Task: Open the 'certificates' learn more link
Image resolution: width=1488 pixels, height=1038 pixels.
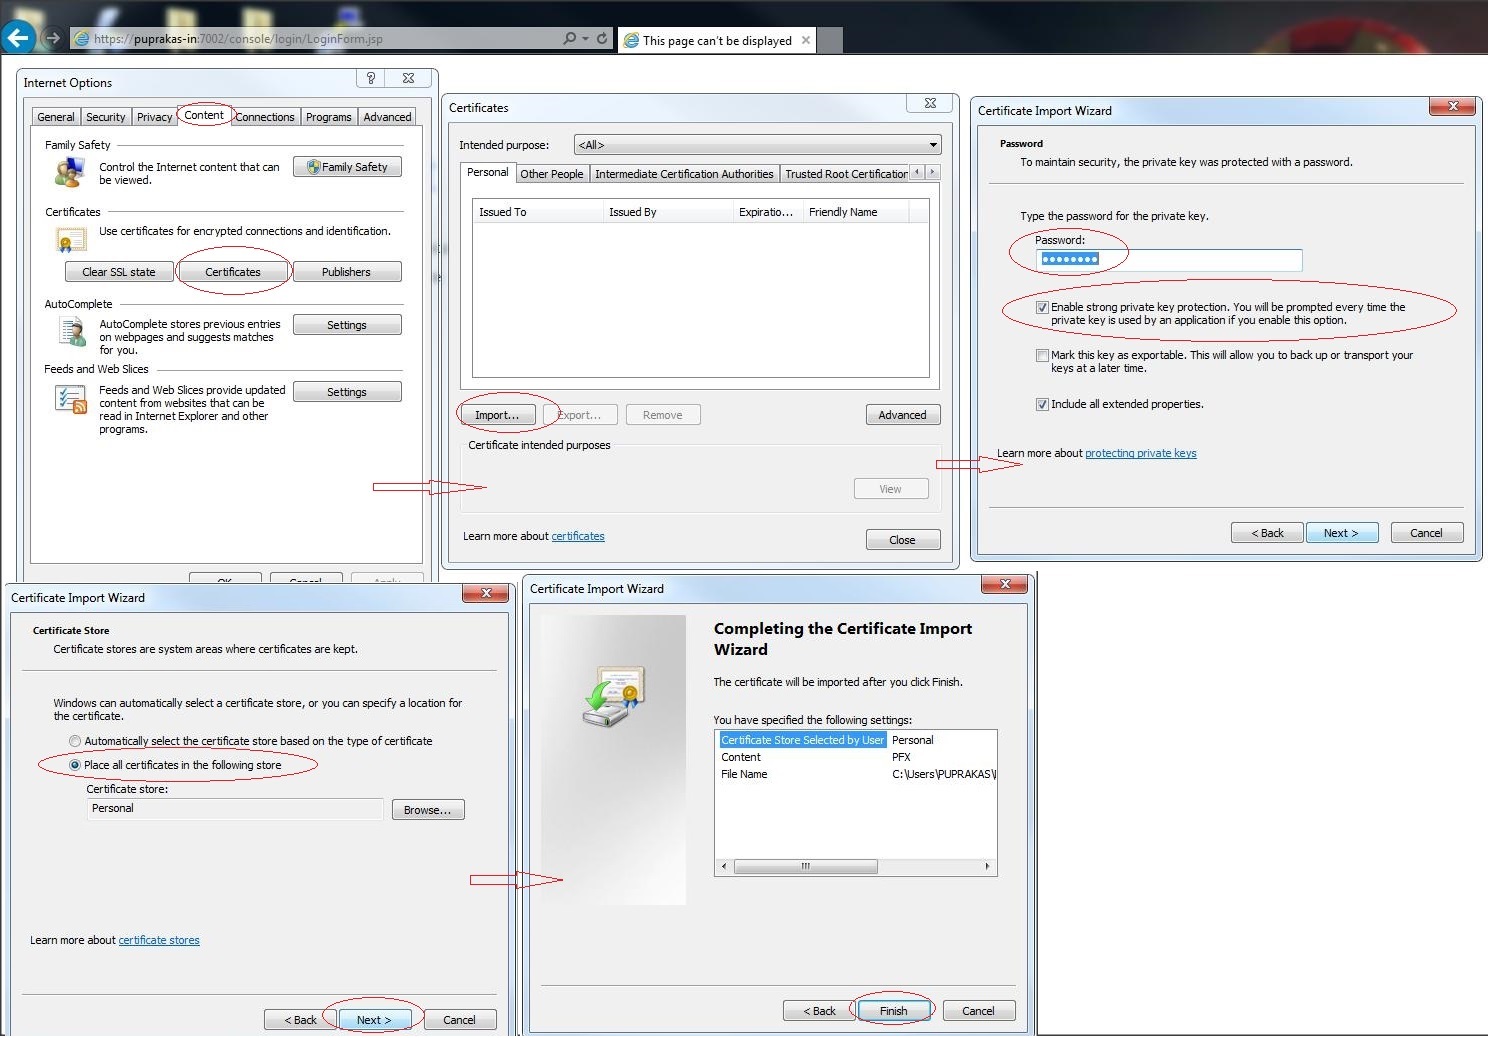Action: coord(578,536)
